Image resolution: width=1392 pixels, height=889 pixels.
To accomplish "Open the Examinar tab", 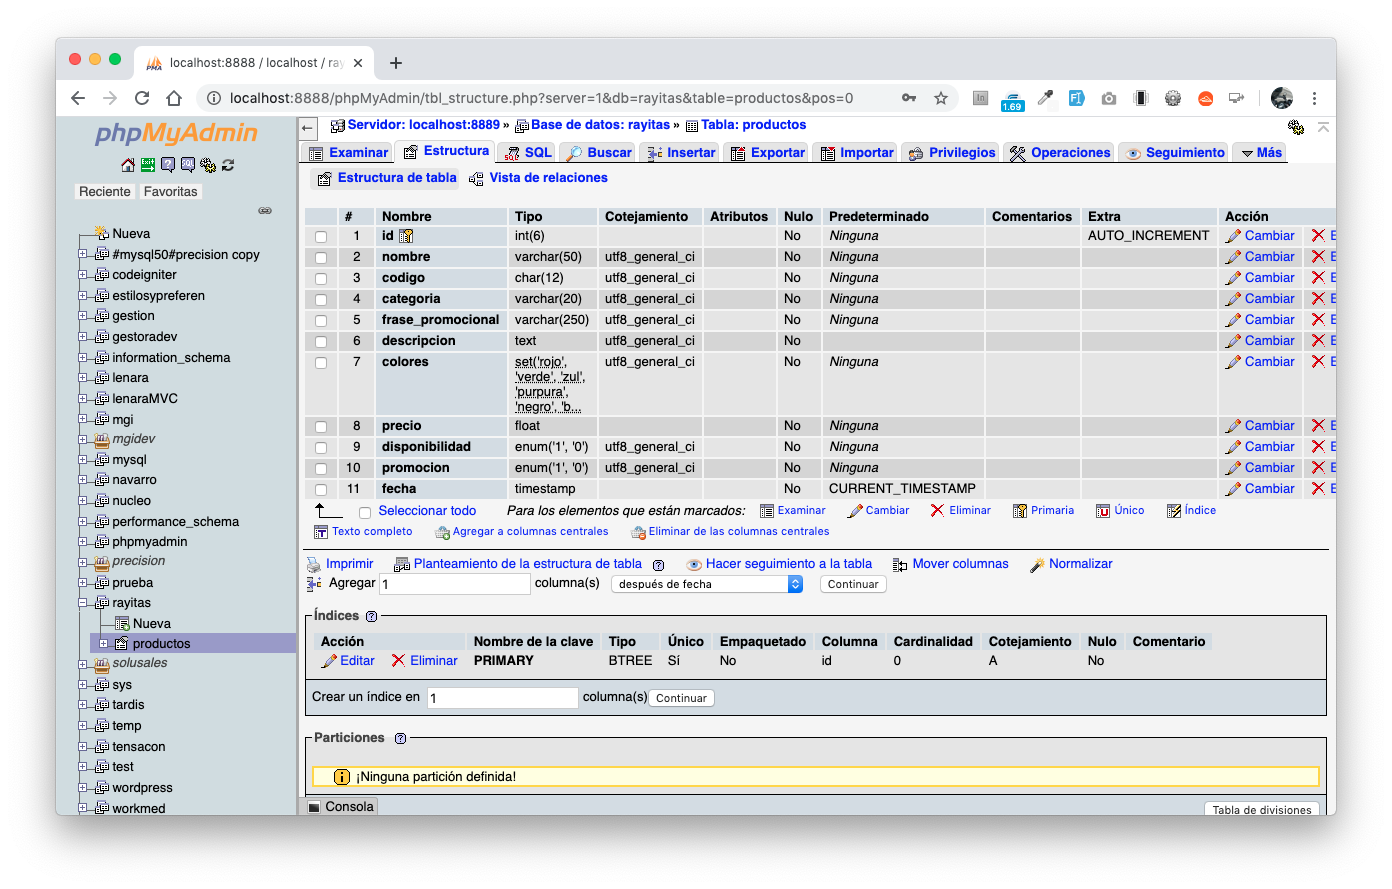I will 348,153.
